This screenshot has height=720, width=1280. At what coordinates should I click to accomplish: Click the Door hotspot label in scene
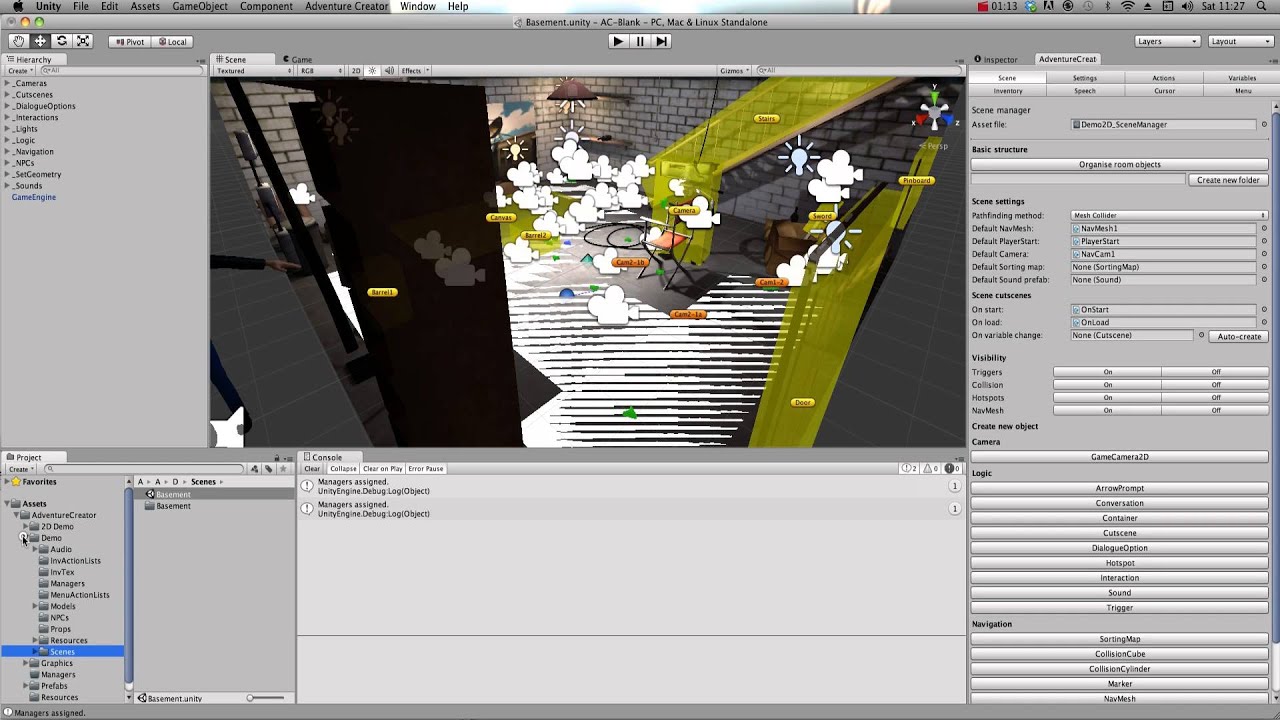pyautogui.click(x=802, y=403)
